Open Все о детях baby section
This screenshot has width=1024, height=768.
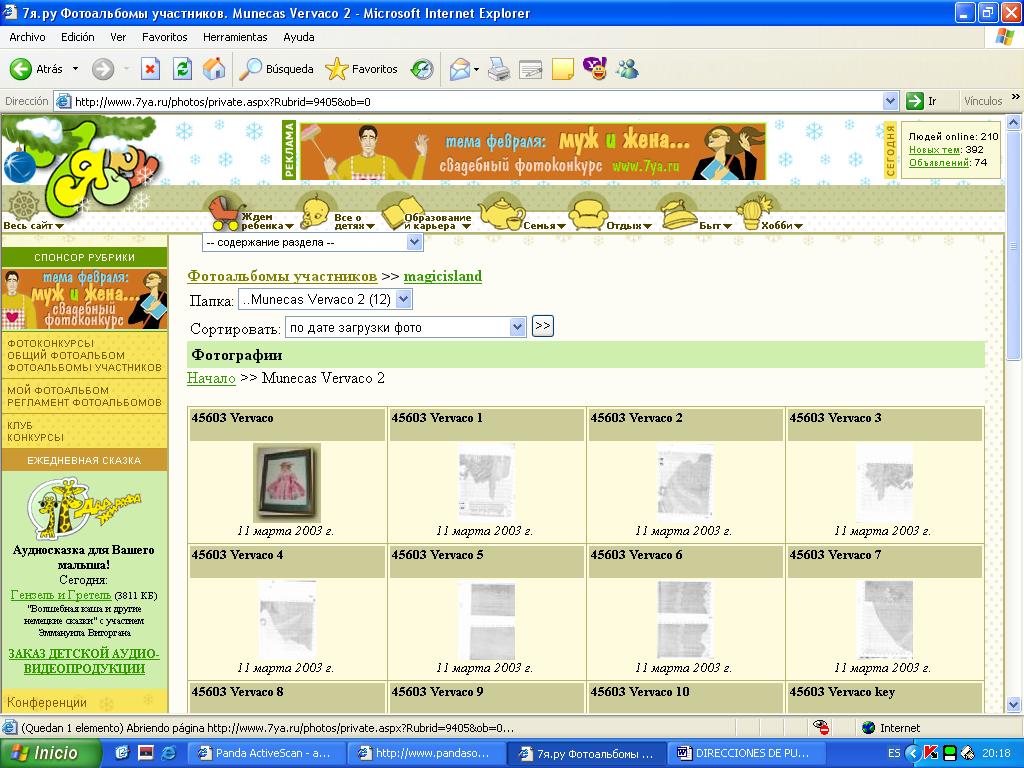(x=337, y=214)
